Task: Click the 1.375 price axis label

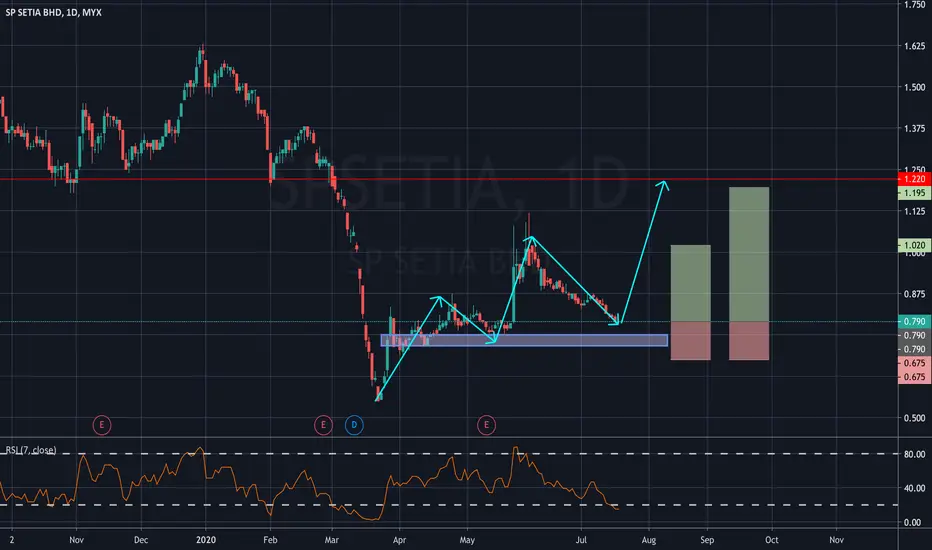Action: tap(914, 128)
